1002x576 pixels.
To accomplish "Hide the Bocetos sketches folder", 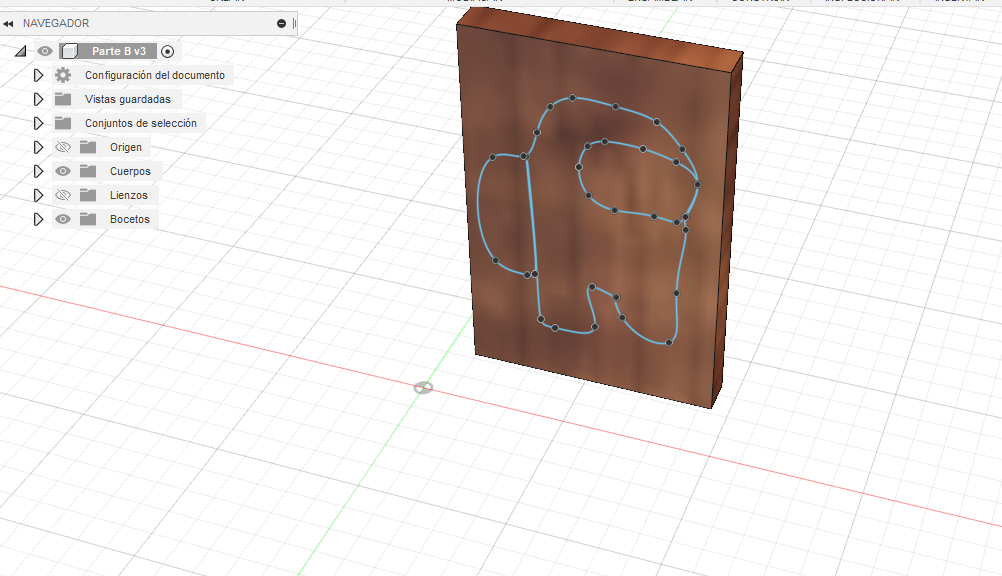I will click(x=63, y=219).
